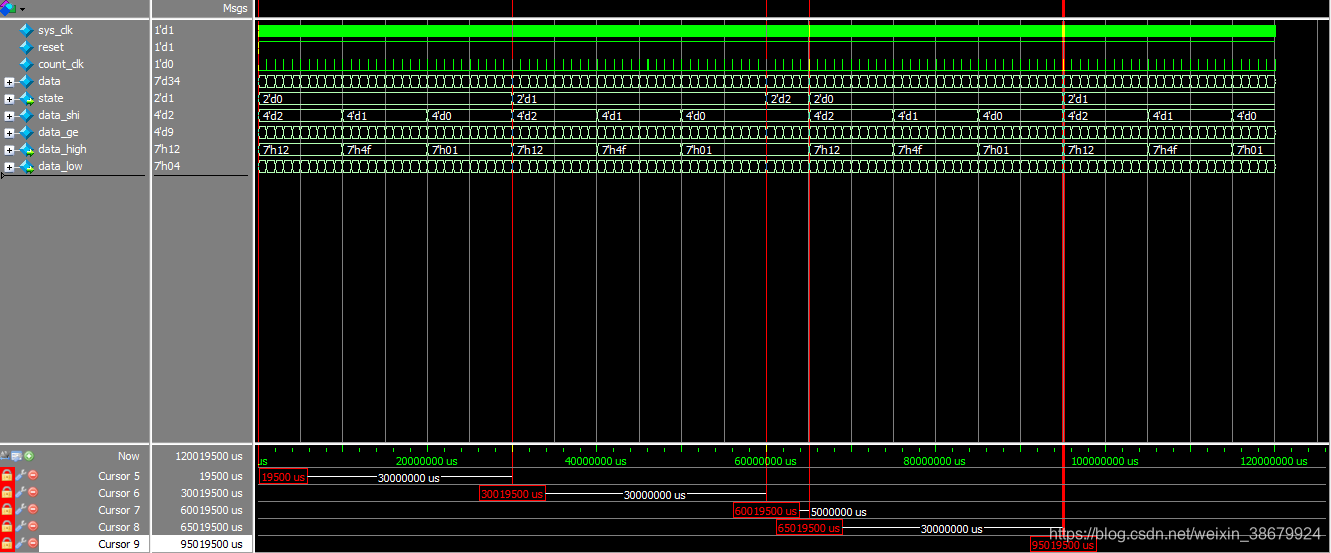Click the toggle leaf names icon in cursor pane

click(x=5, y=456)
